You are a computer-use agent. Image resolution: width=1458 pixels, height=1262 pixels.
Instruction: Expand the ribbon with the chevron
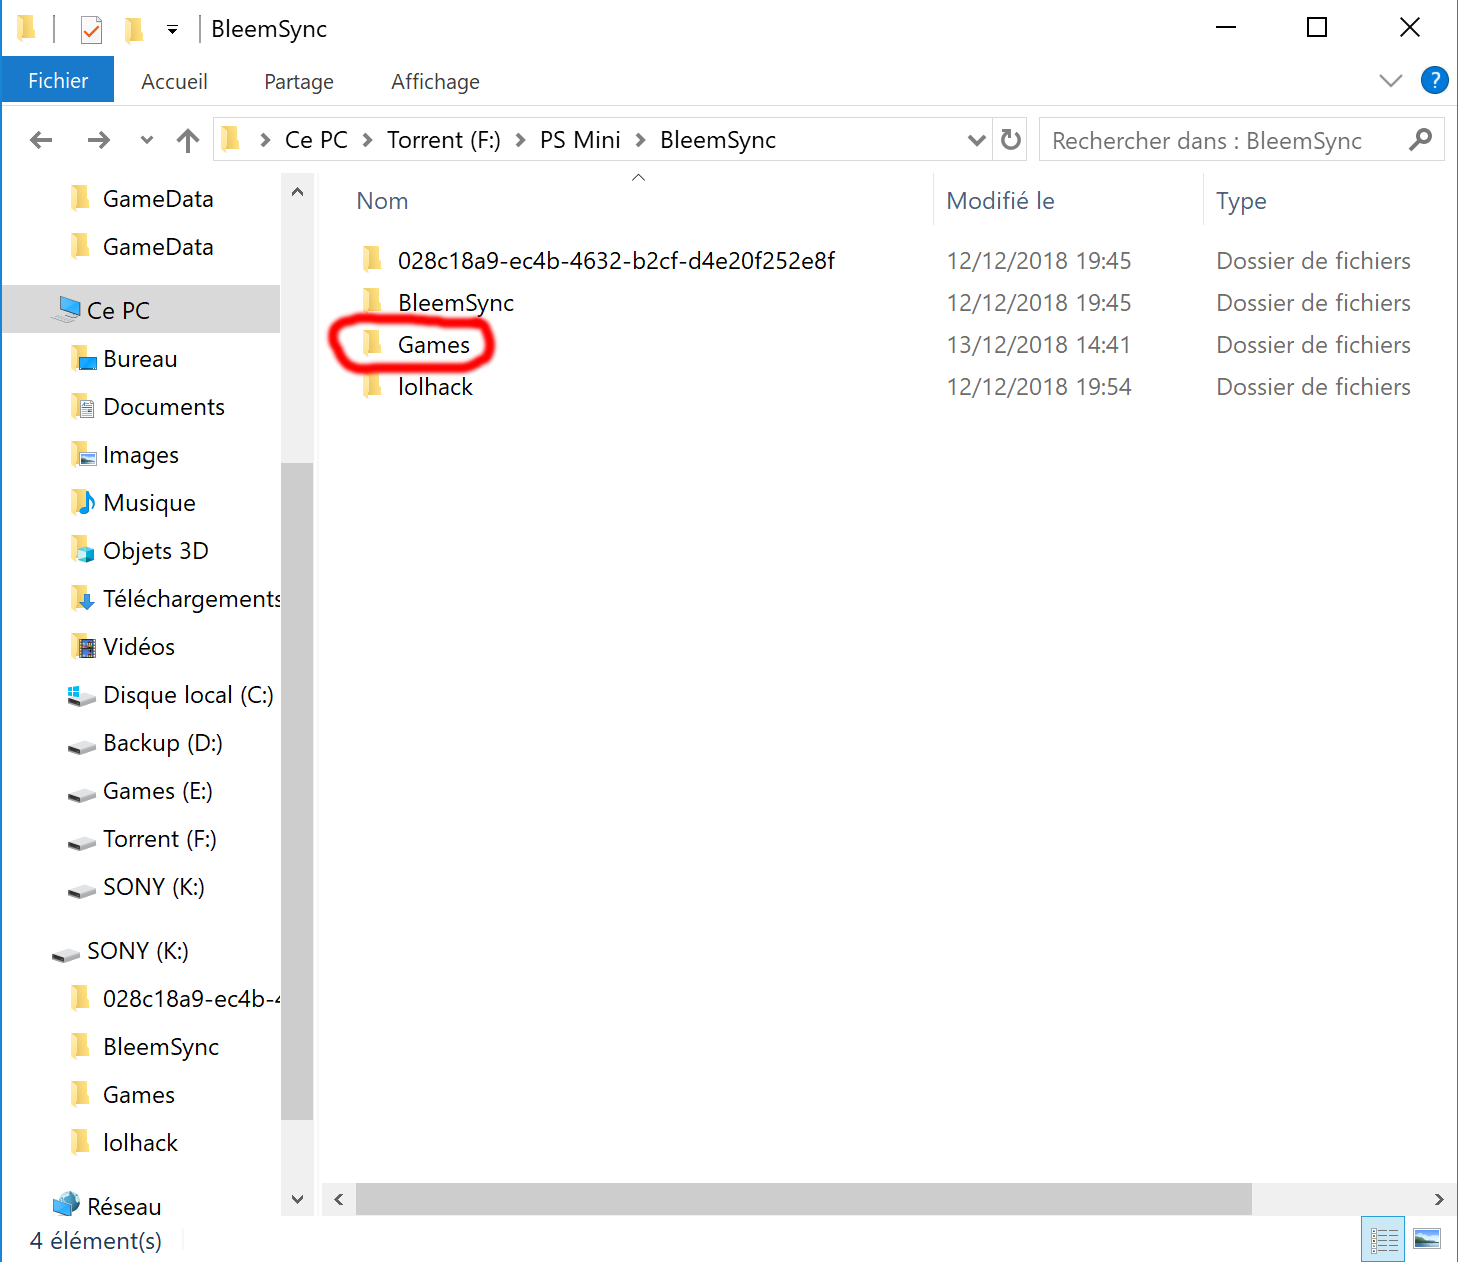click(x=1390, y=81)
